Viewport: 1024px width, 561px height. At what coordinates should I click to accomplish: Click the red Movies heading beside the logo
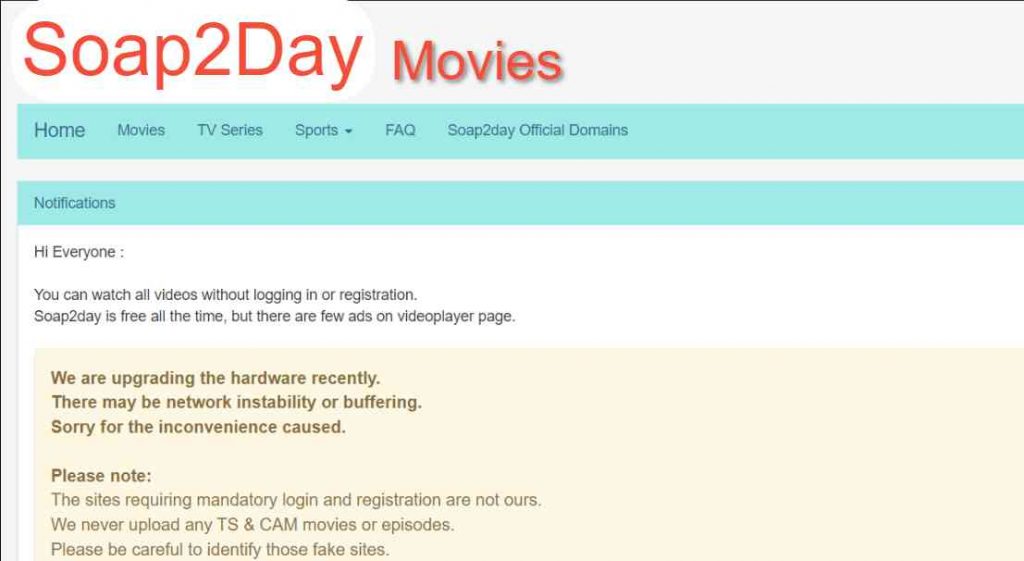477,61
